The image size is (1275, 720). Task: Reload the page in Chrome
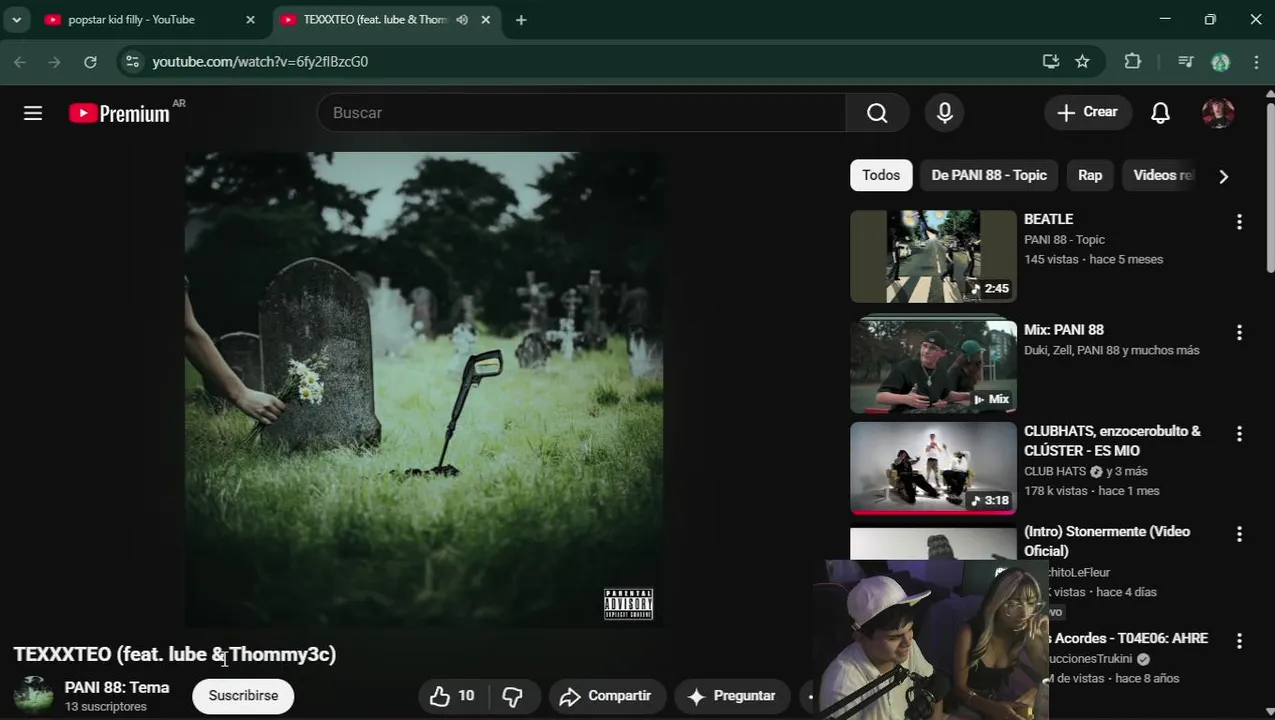click(x=90, y=62)
